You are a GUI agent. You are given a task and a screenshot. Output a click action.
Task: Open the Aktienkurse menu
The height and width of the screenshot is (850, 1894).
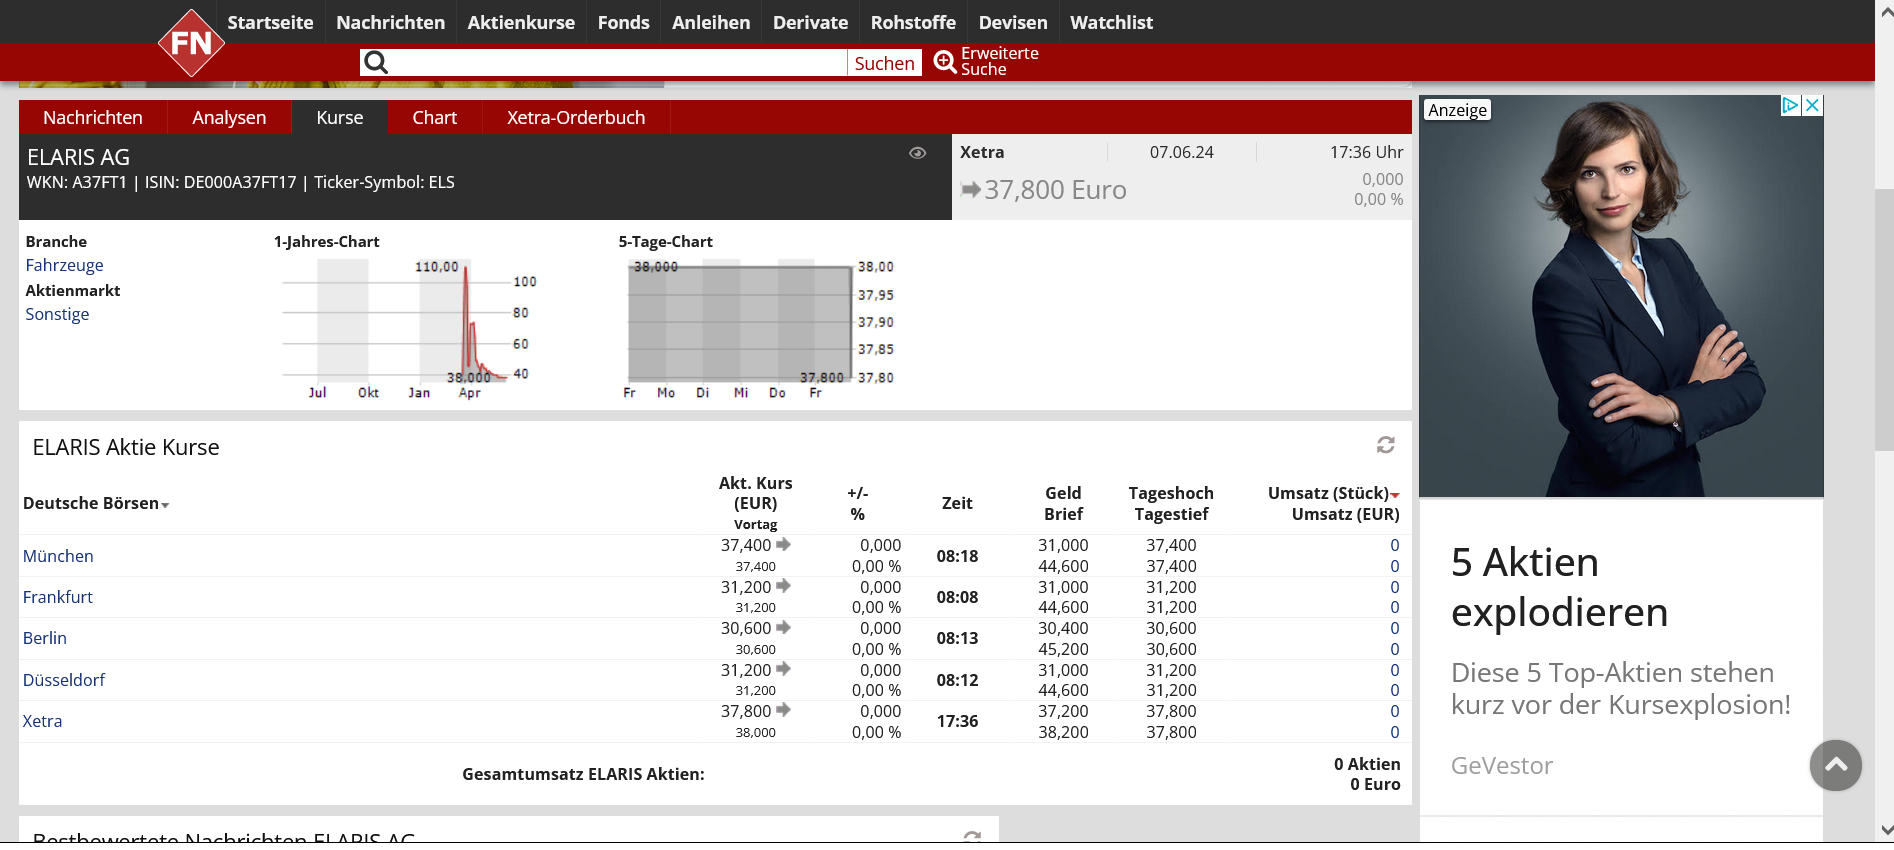[521, 22]
